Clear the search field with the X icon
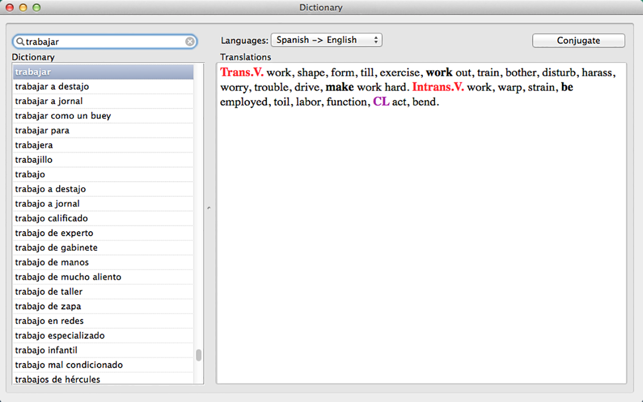 pyautogui.click(x=189, y=41)
